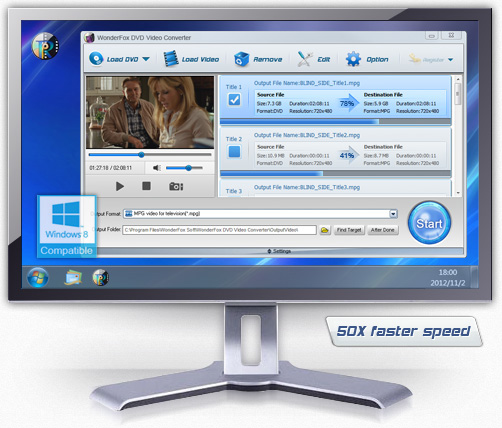Click the 41% conversion arrow
Image resolution: width=502 pixels, height=428 pixels.
[x=348, y=155]
